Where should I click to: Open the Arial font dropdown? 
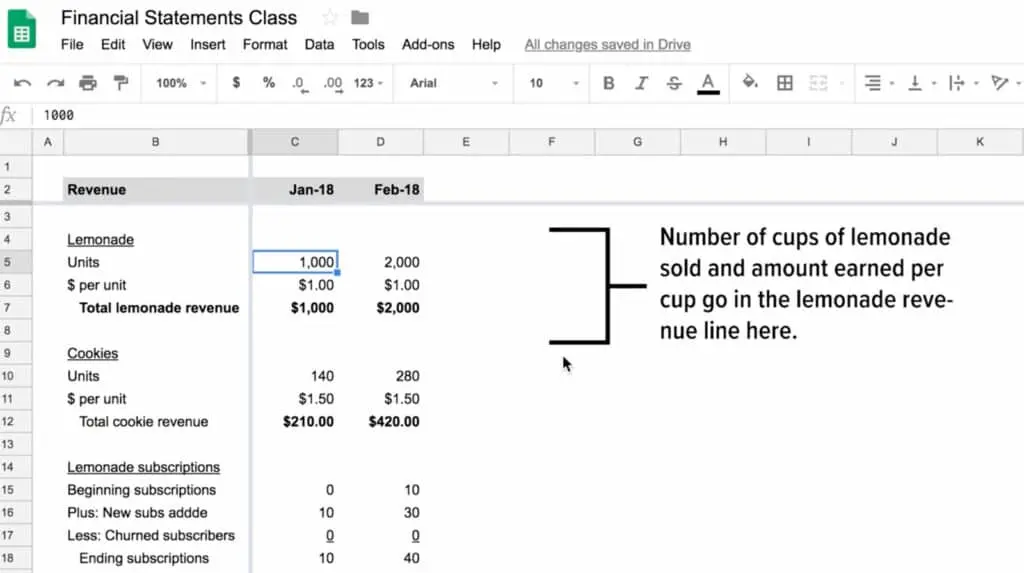tap(453, 83)
